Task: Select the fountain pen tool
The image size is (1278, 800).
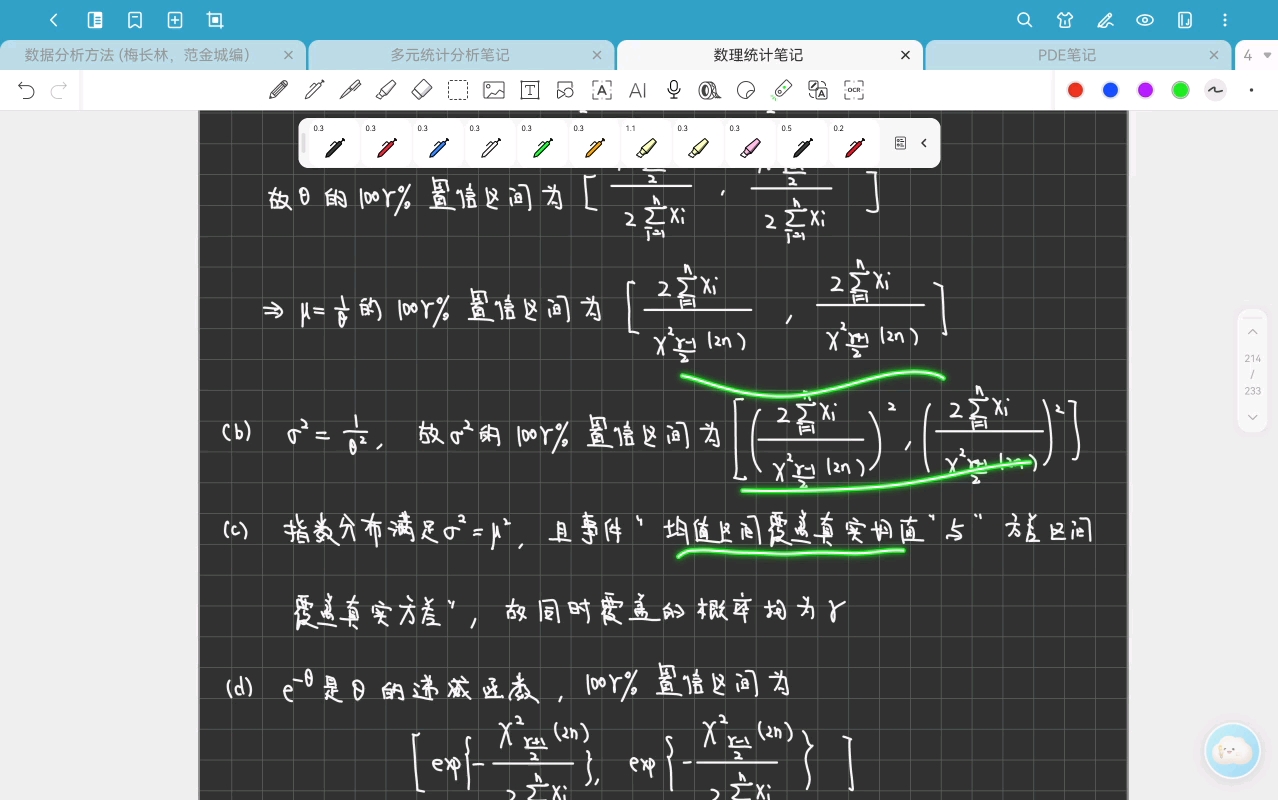Action: tap(314, 90)
